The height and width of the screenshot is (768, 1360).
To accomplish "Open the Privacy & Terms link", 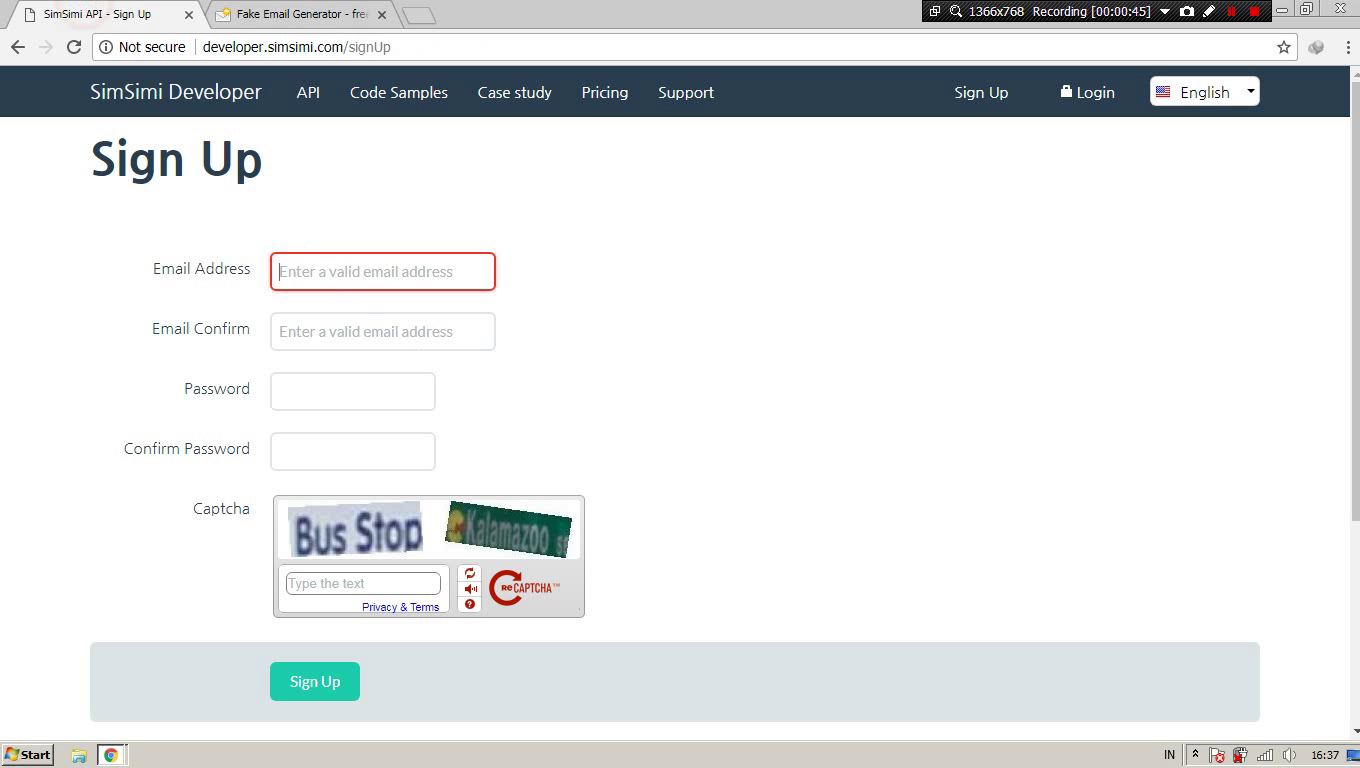I will pyautogui.click(x=400, y=607).
